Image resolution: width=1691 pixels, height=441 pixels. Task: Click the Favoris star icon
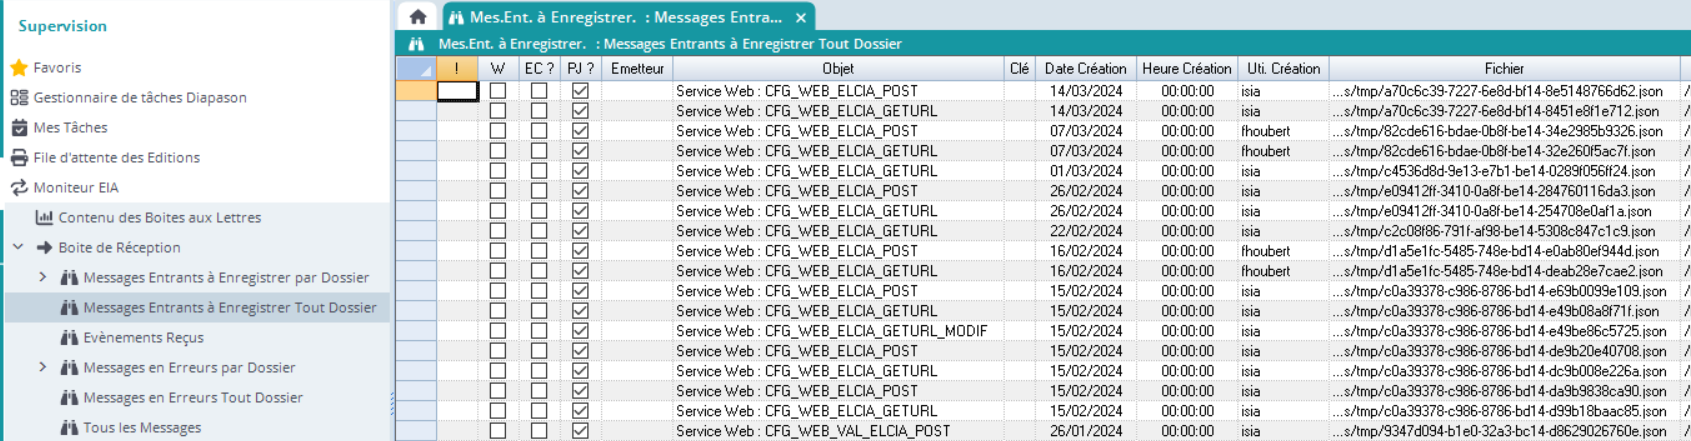tap(19, 68)
